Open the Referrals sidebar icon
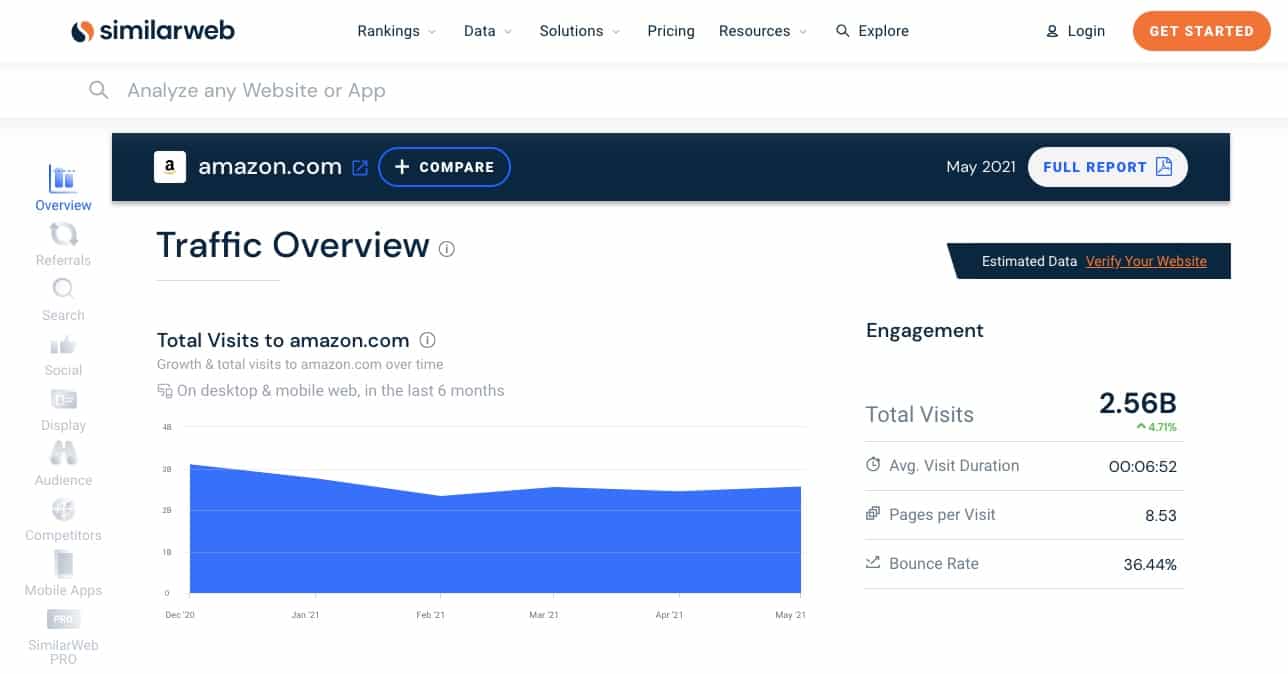 tap(63, 234)
